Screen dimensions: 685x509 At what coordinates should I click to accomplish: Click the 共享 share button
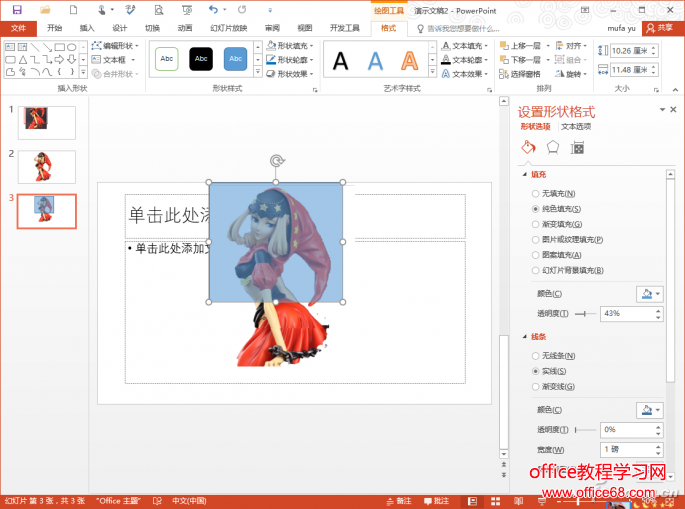659,28
